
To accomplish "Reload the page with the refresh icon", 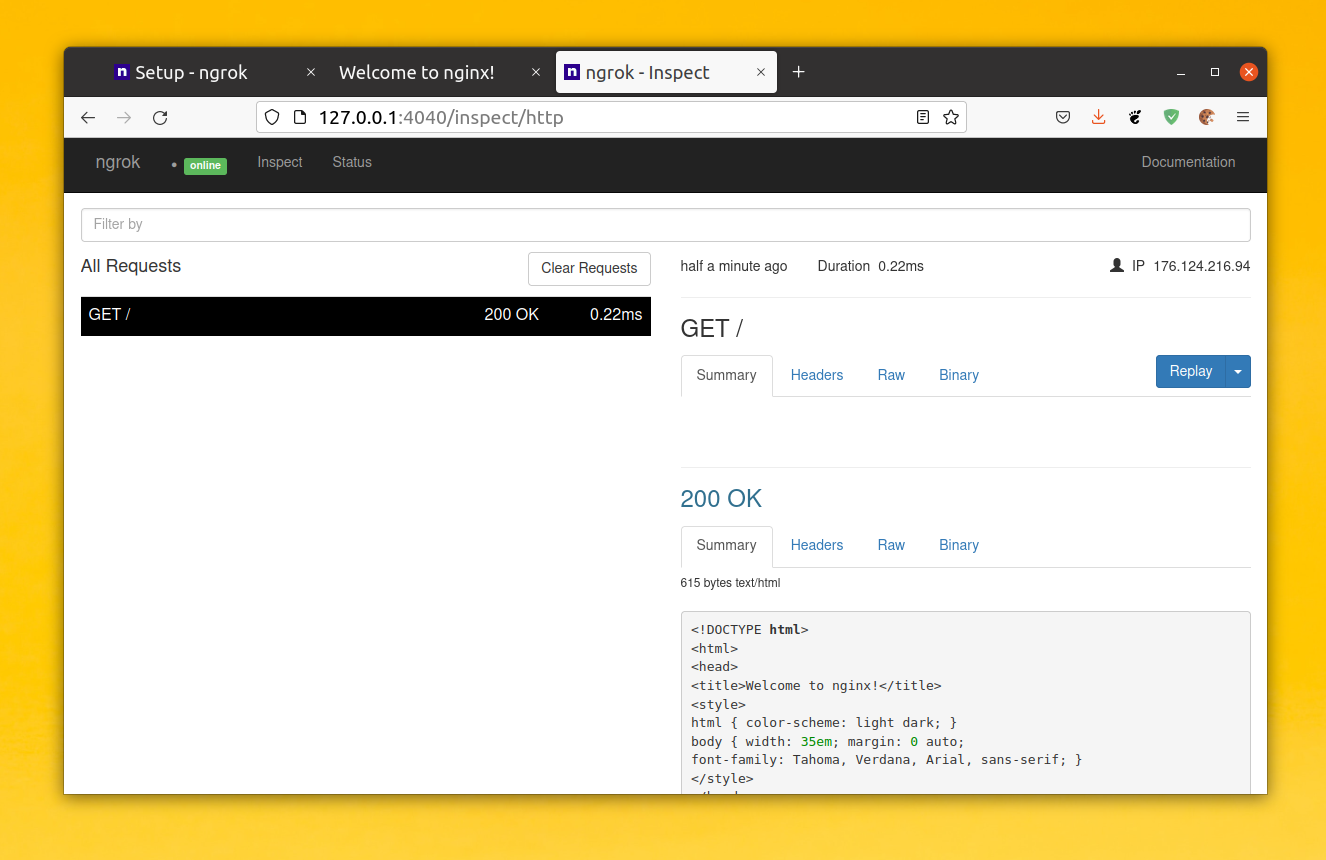I will [x=160, y=118].
